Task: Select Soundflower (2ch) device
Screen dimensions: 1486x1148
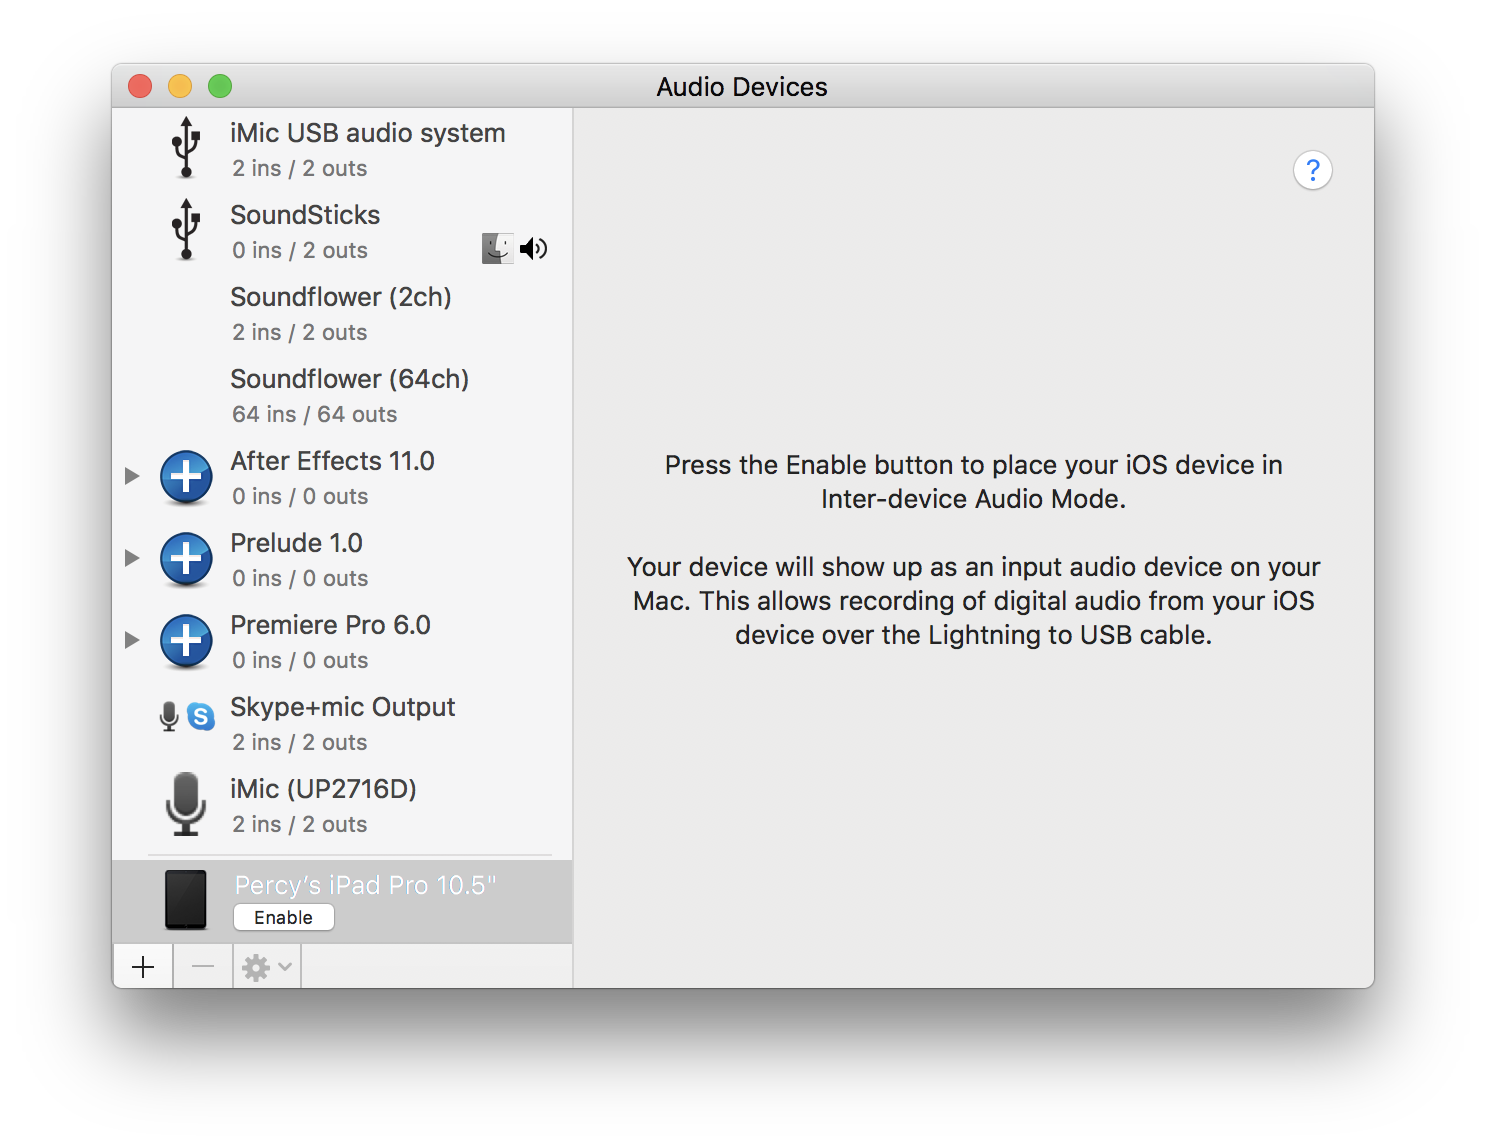Action: tap(342, 313)
